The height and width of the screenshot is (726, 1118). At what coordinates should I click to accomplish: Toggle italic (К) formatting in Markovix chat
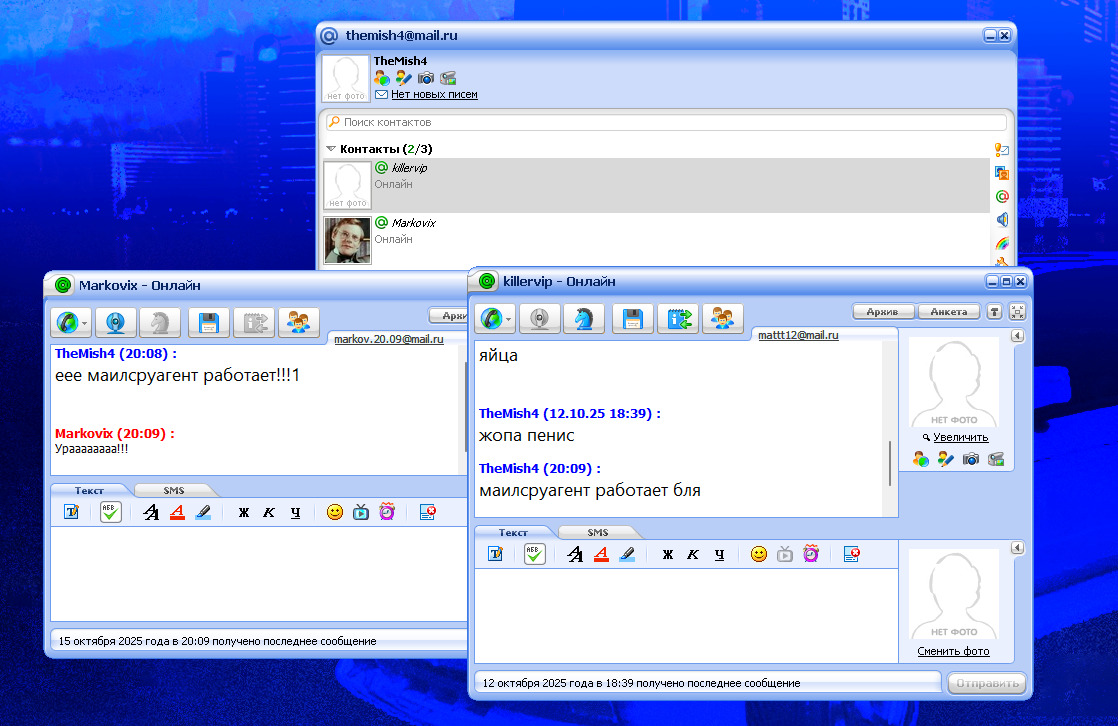[269, 512]
